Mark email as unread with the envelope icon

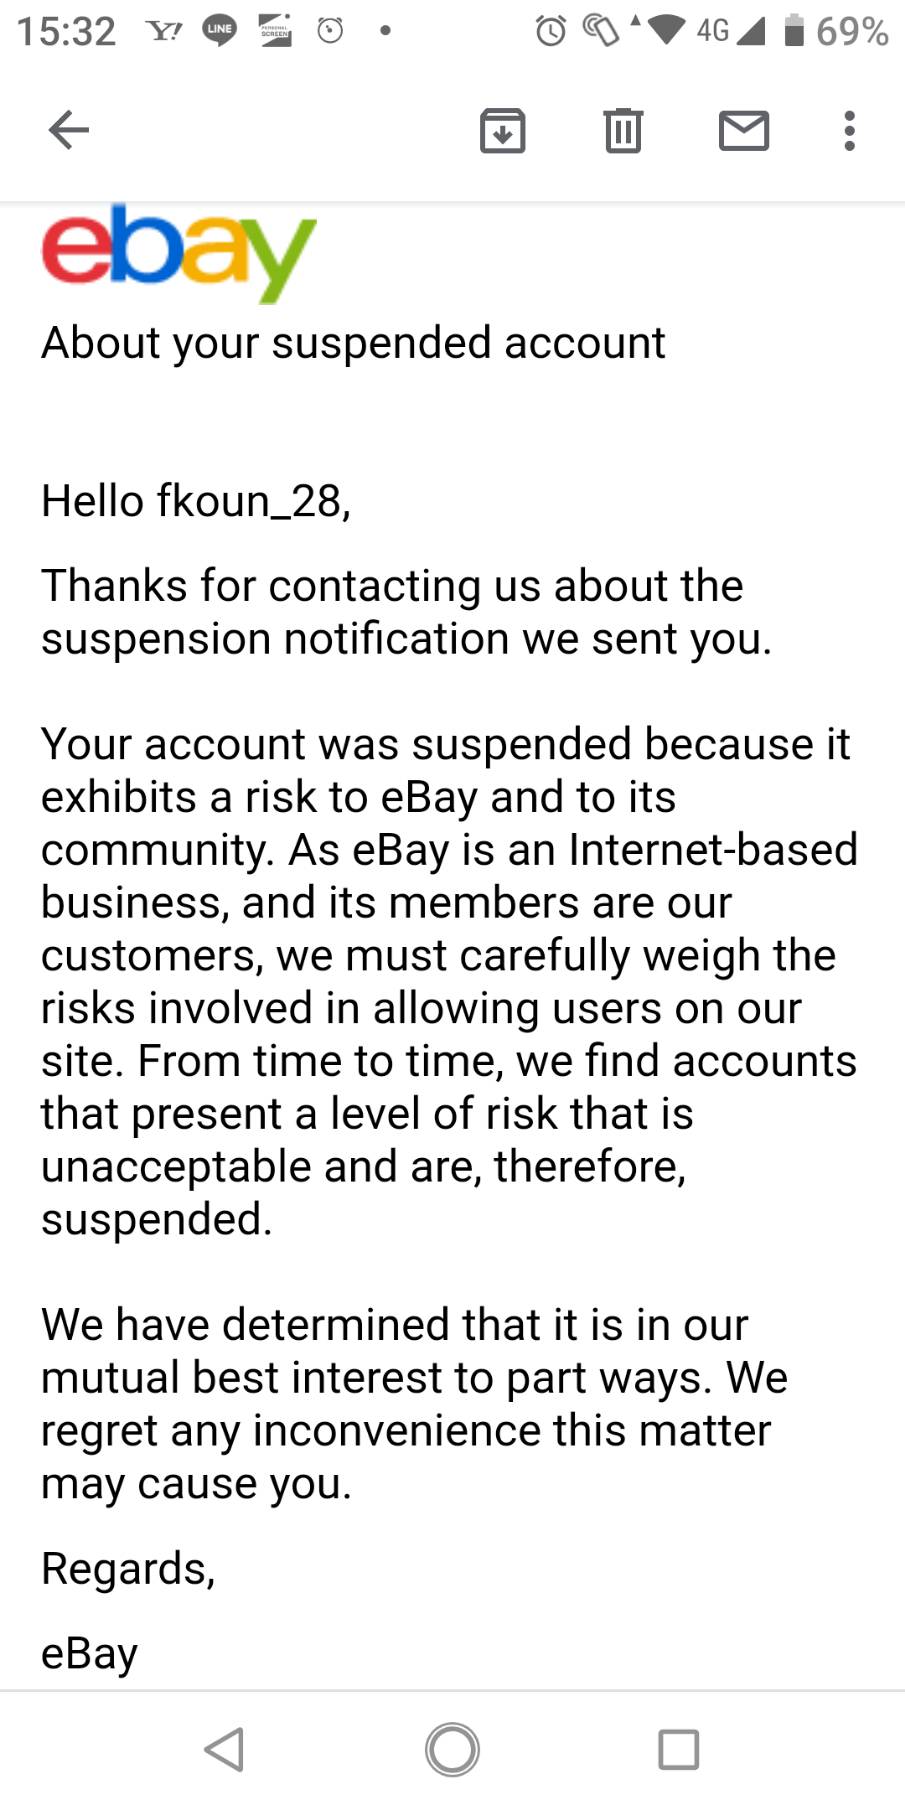(744, 130)
